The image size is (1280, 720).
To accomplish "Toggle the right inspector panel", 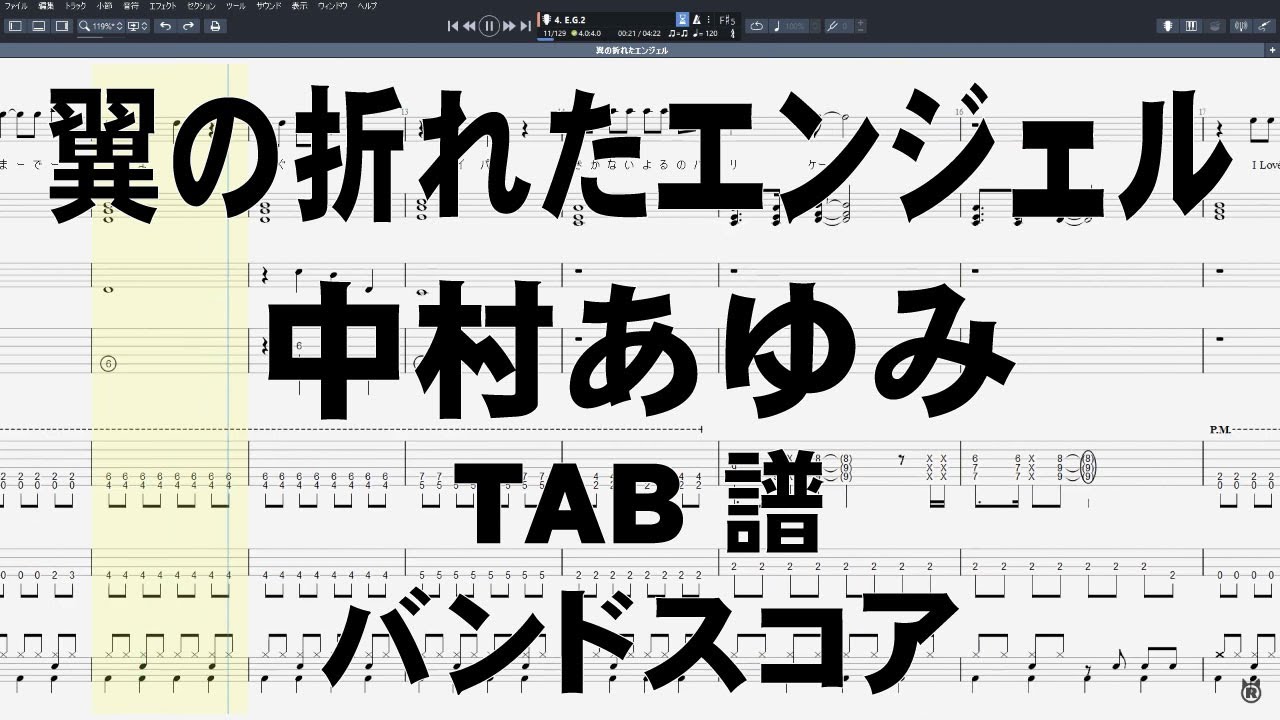I will 63,26.
